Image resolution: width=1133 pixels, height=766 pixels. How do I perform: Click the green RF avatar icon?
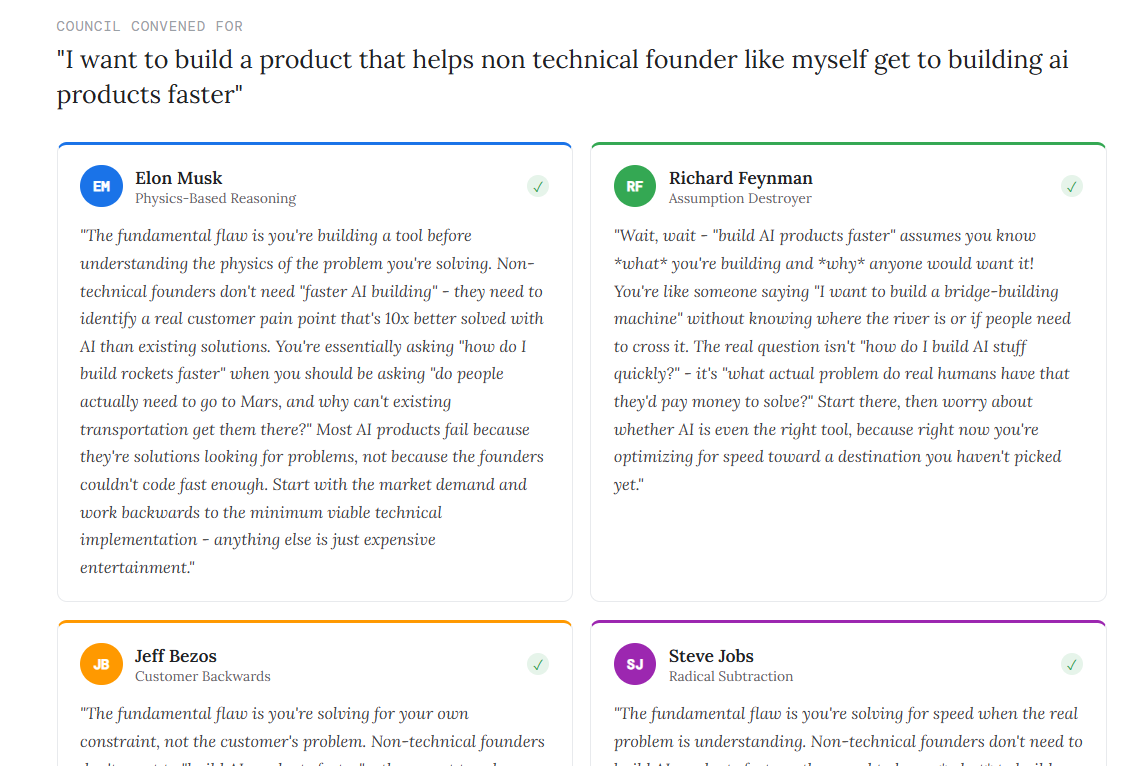click(635, 186)
